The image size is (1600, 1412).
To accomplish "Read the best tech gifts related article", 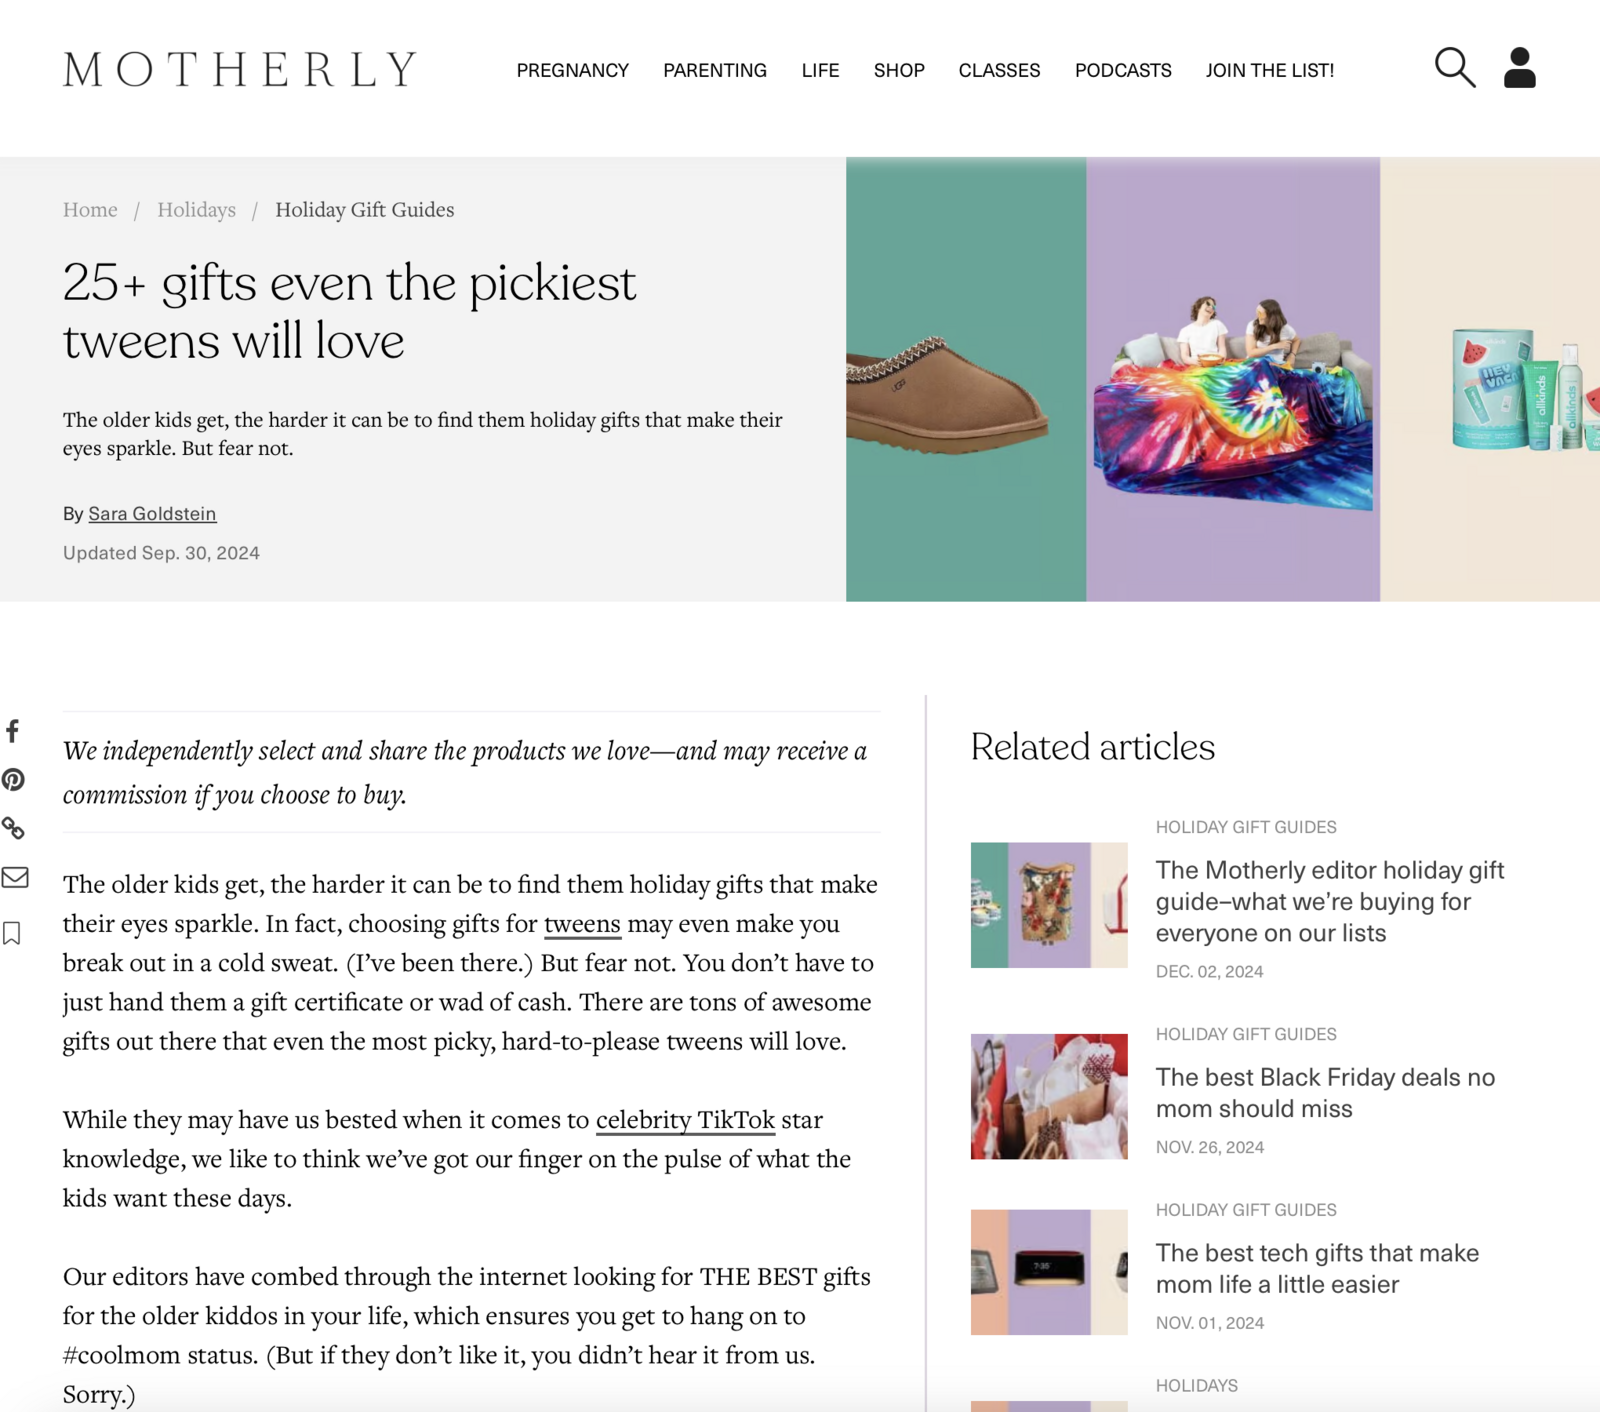I will point(1317,1268).
